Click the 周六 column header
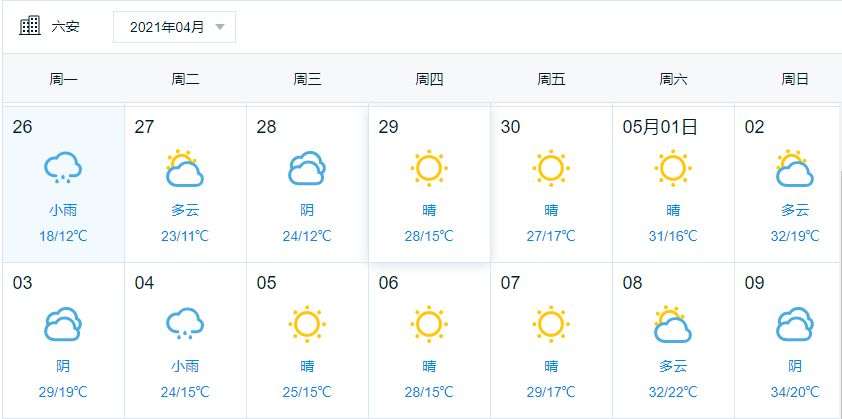The height and width of the screenshot is (419, 842). point(673,80)
